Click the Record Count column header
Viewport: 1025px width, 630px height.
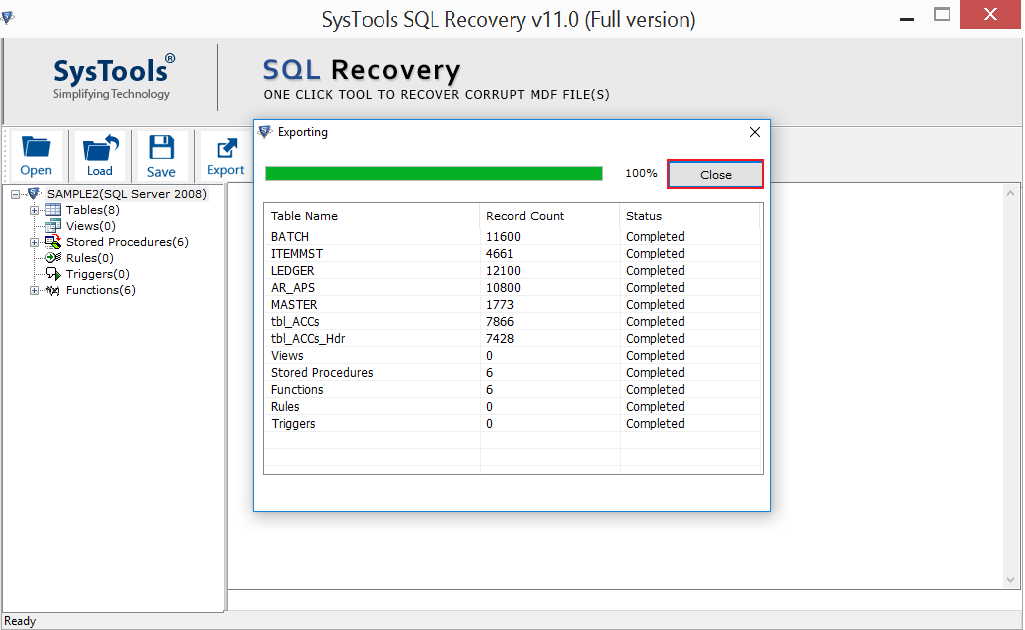click(550, 216)
